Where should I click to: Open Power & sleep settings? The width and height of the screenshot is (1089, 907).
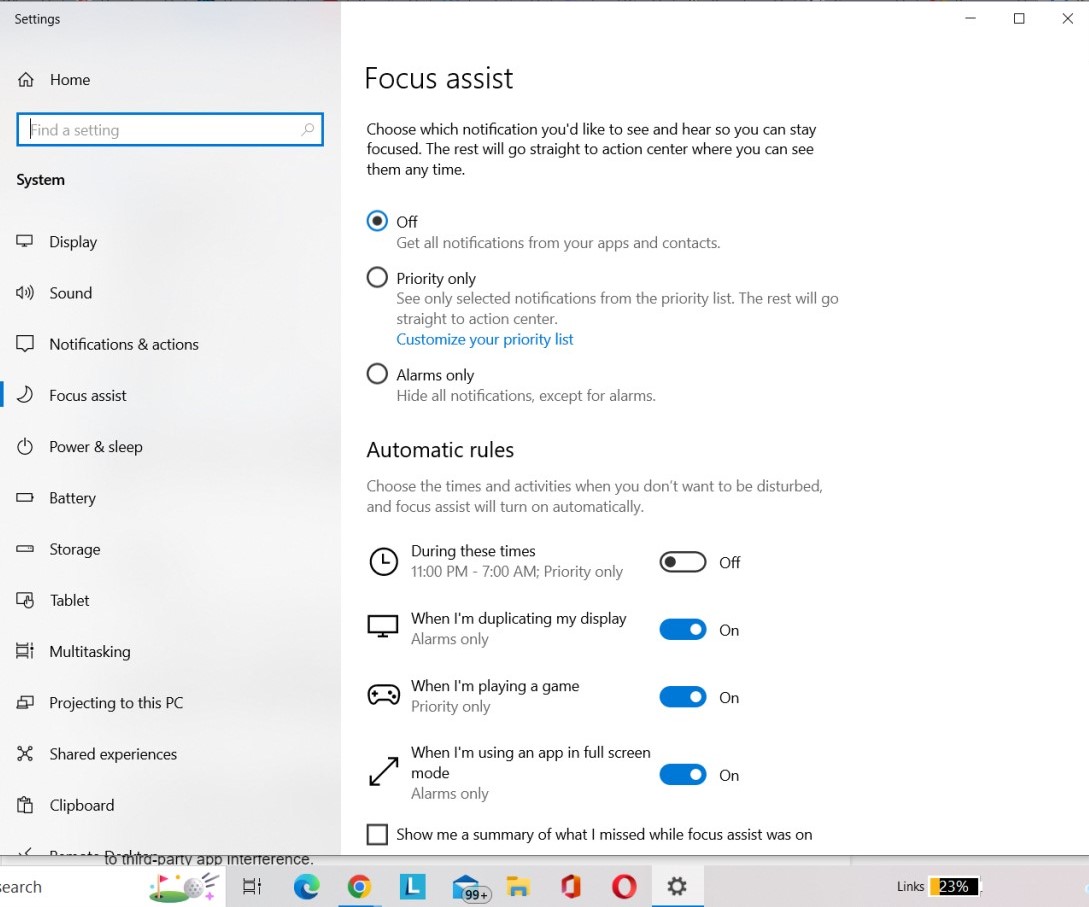pos(96,447)
